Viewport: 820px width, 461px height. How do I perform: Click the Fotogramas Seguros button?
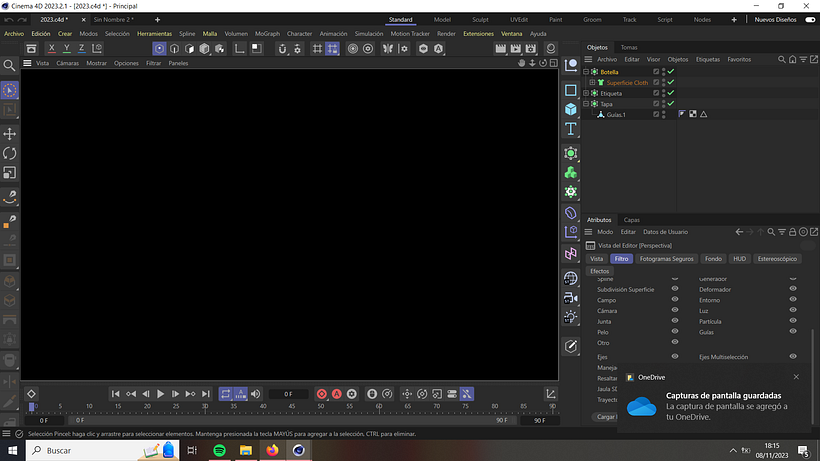click(666, 259)
